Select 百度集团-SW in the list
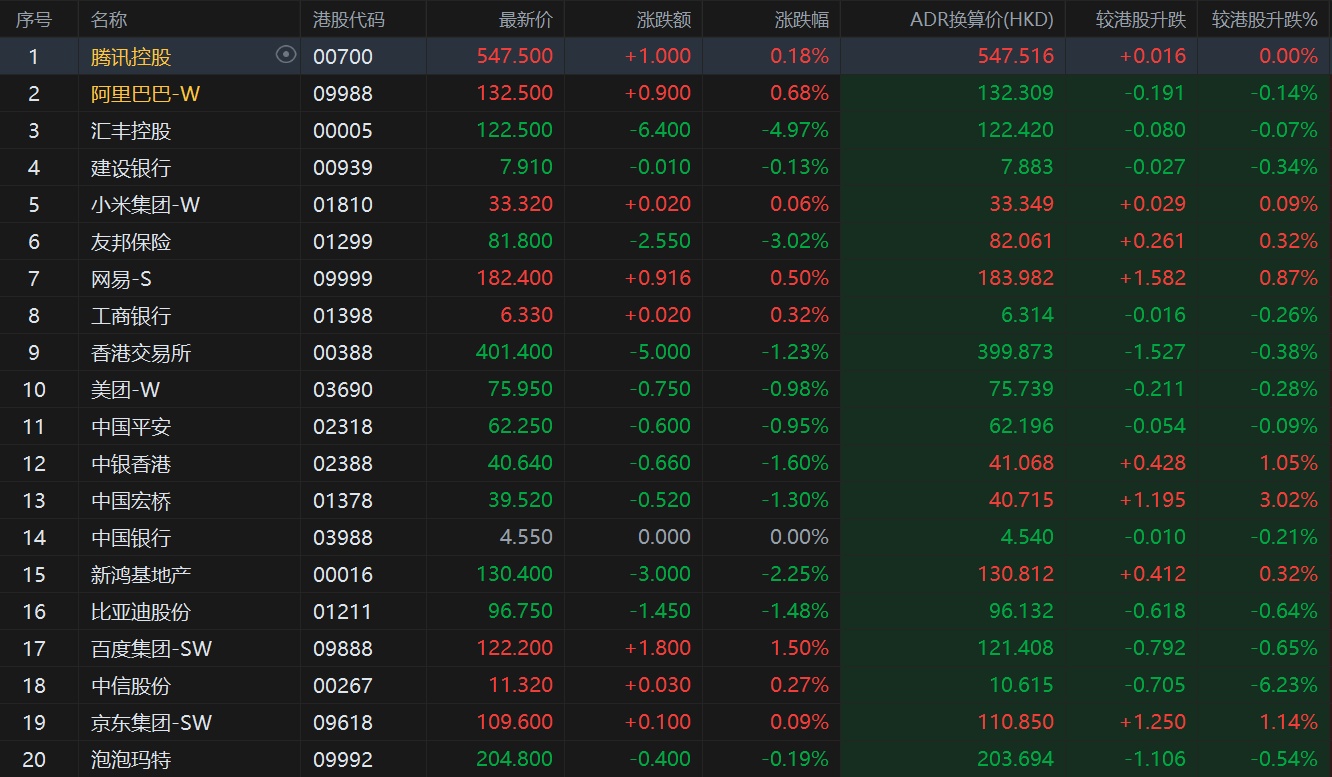Viewport: 1332px width, 777px height. [x=151, y=648]
